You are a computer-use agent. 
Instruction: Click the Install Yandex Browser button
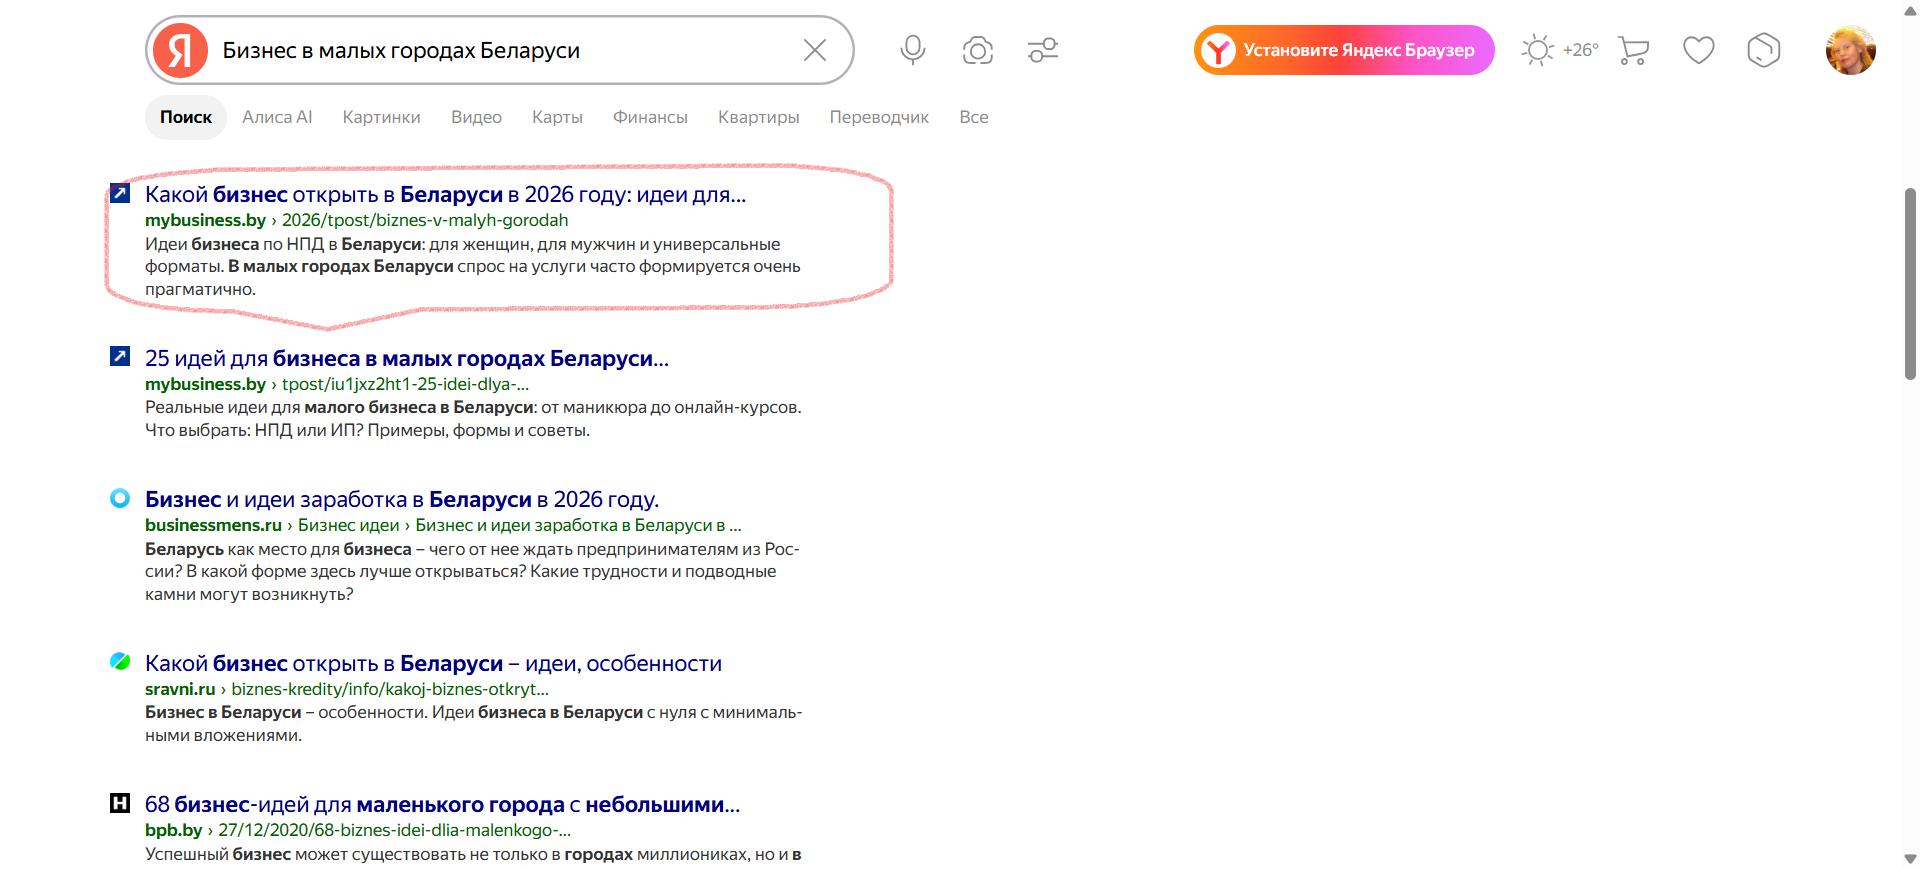pos(1344,50)
